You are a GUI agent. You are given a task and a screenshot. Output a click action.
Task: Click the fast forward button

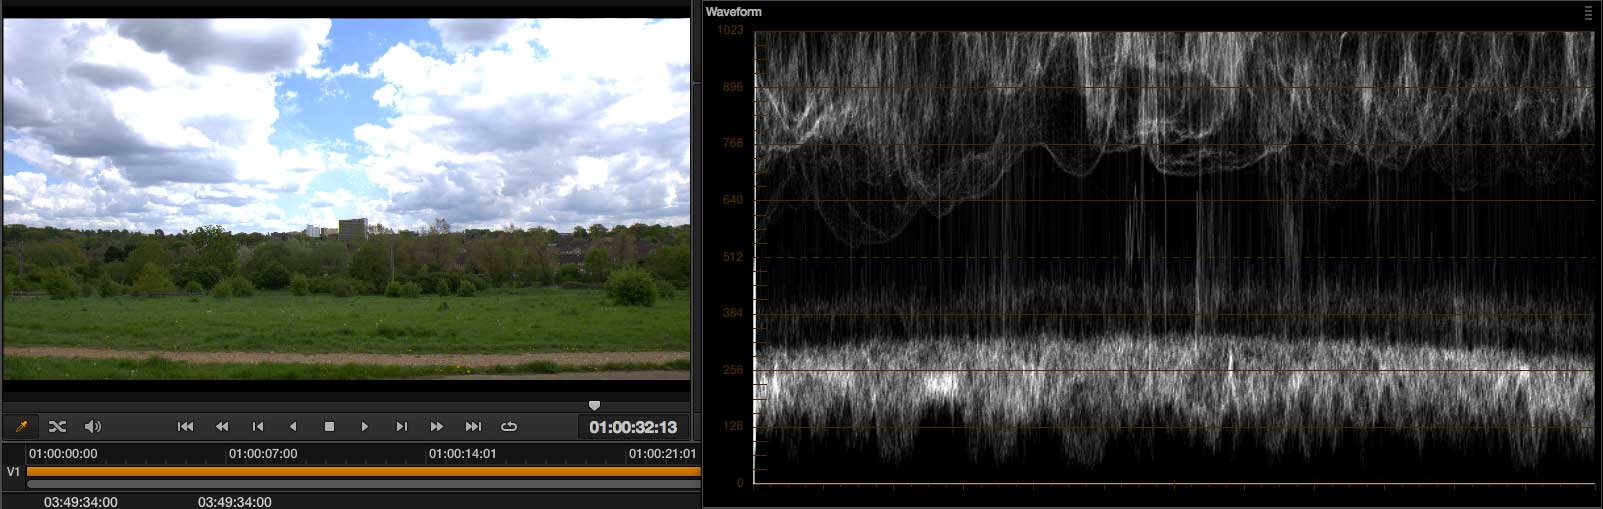tap(437, 426)
